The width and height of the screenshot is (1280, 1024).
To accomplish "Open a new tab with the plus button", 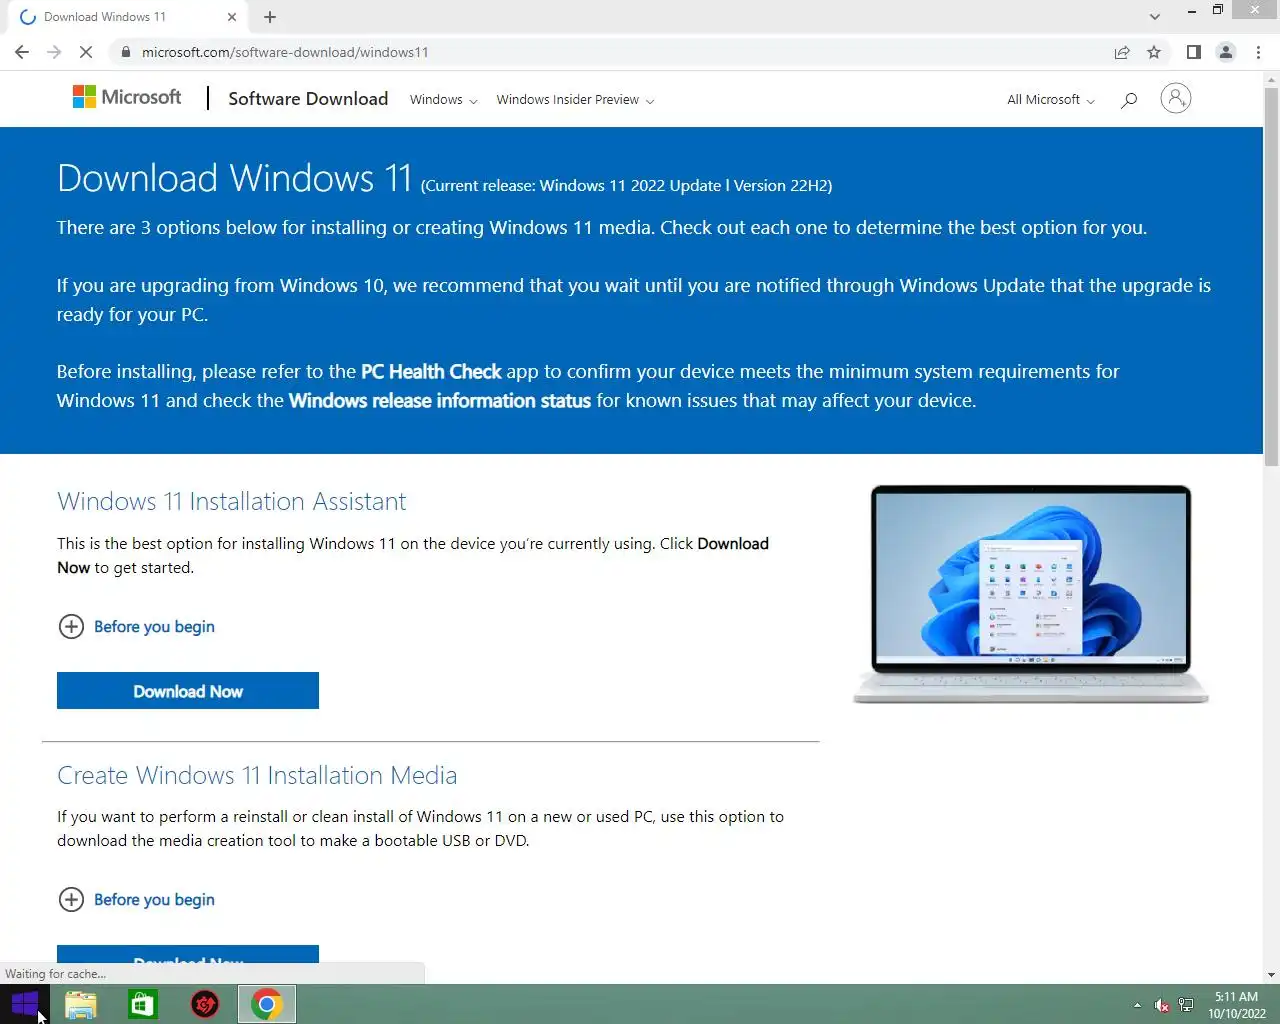I will pyautogui.click(x=270, y=17).
